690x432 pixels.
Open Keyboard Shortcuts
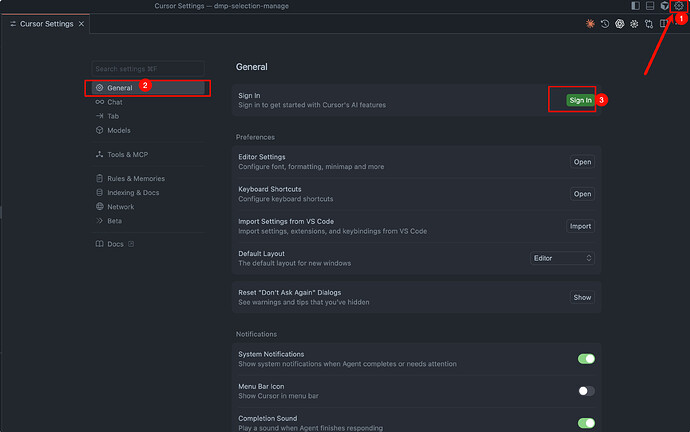(x=582, y=194)
